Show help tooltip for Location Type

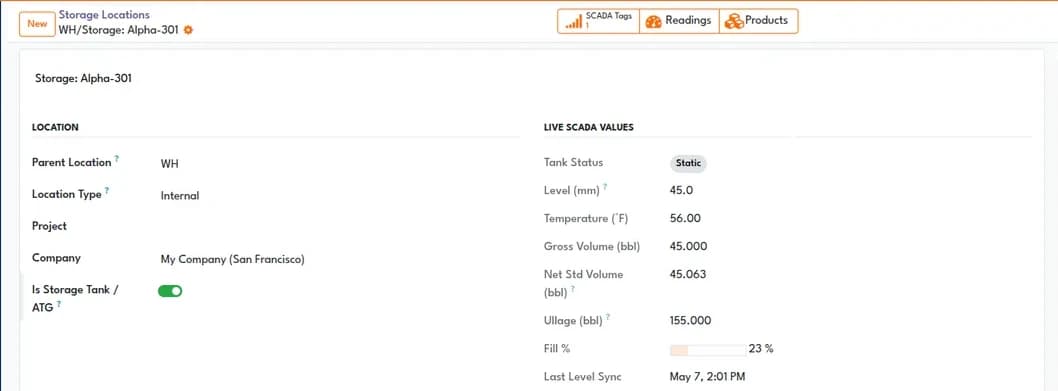(x=107, y=190)
